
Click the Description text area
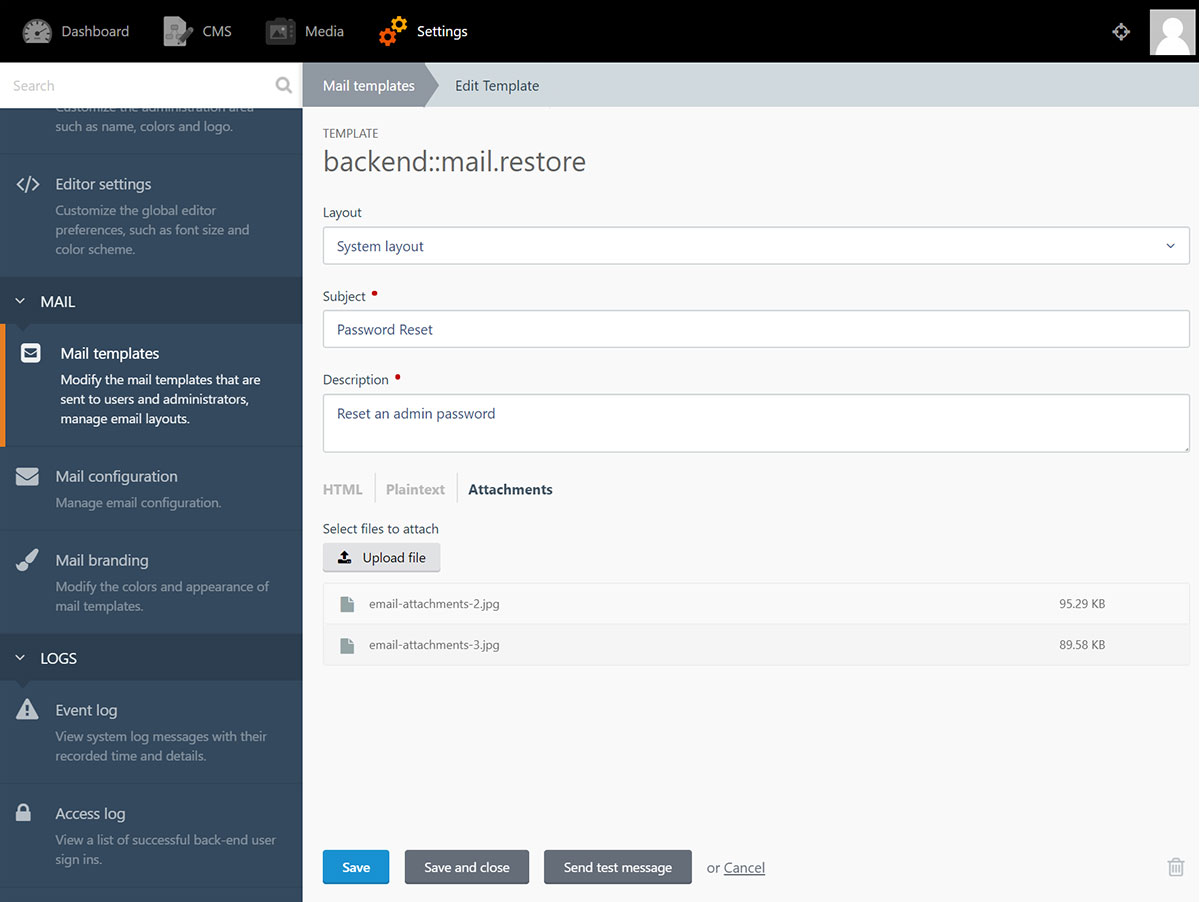[756, 423]
